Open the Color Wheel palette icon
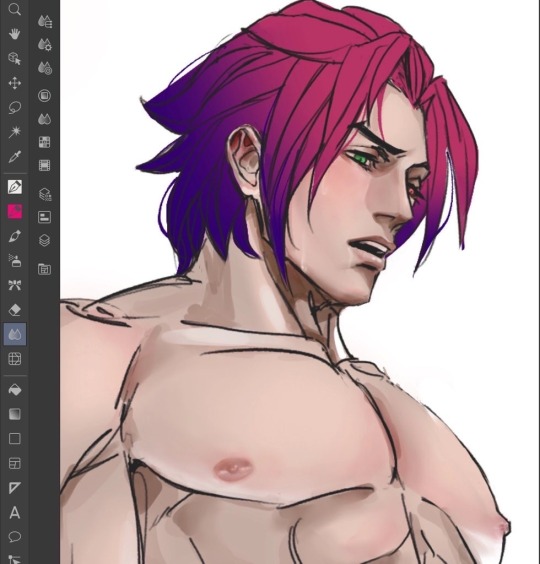The image size is (540, 564). pos(44,96)
